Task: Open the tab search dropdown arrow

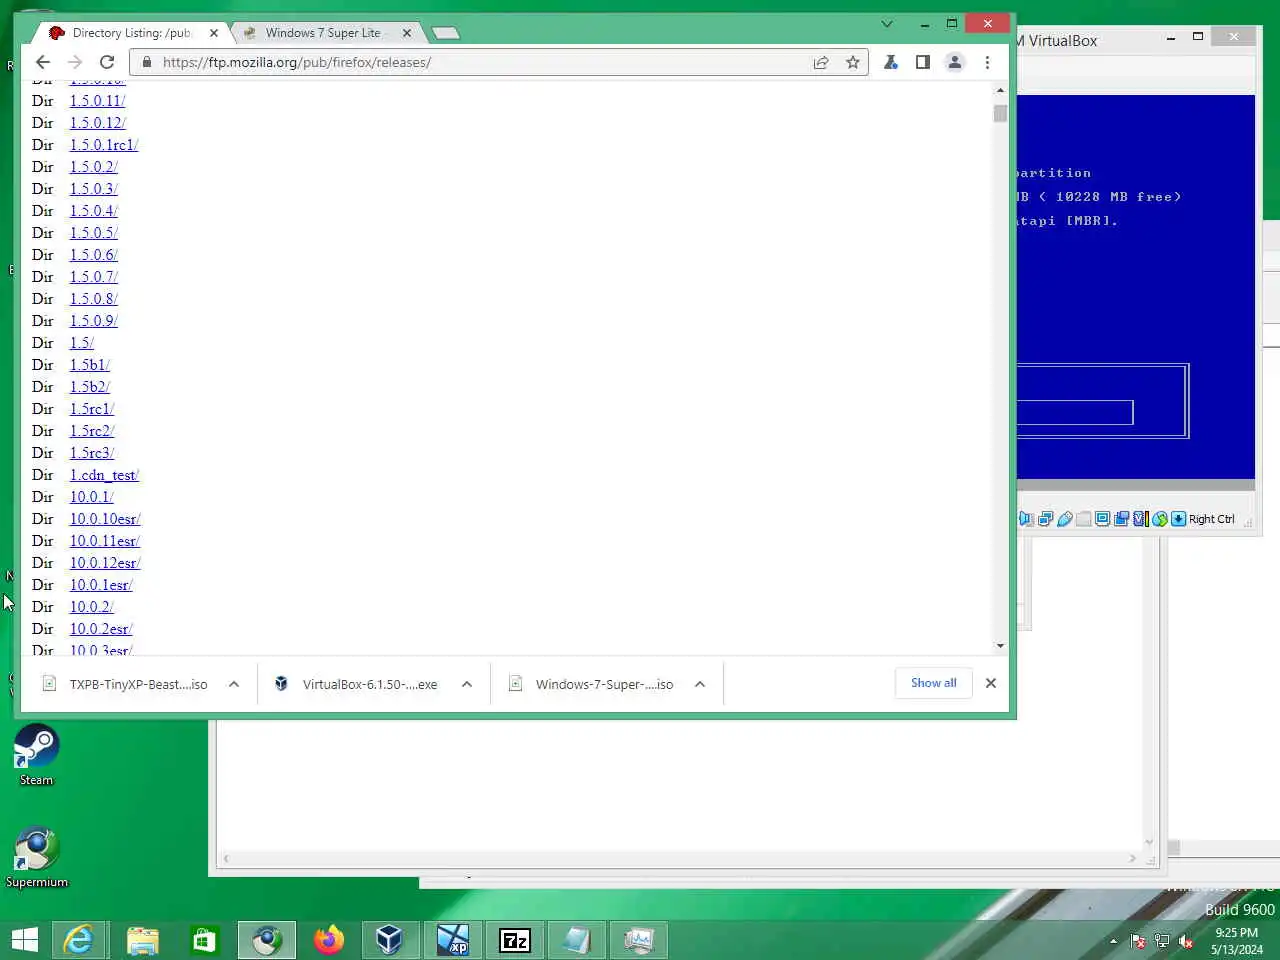Action: tap(886, 23)
